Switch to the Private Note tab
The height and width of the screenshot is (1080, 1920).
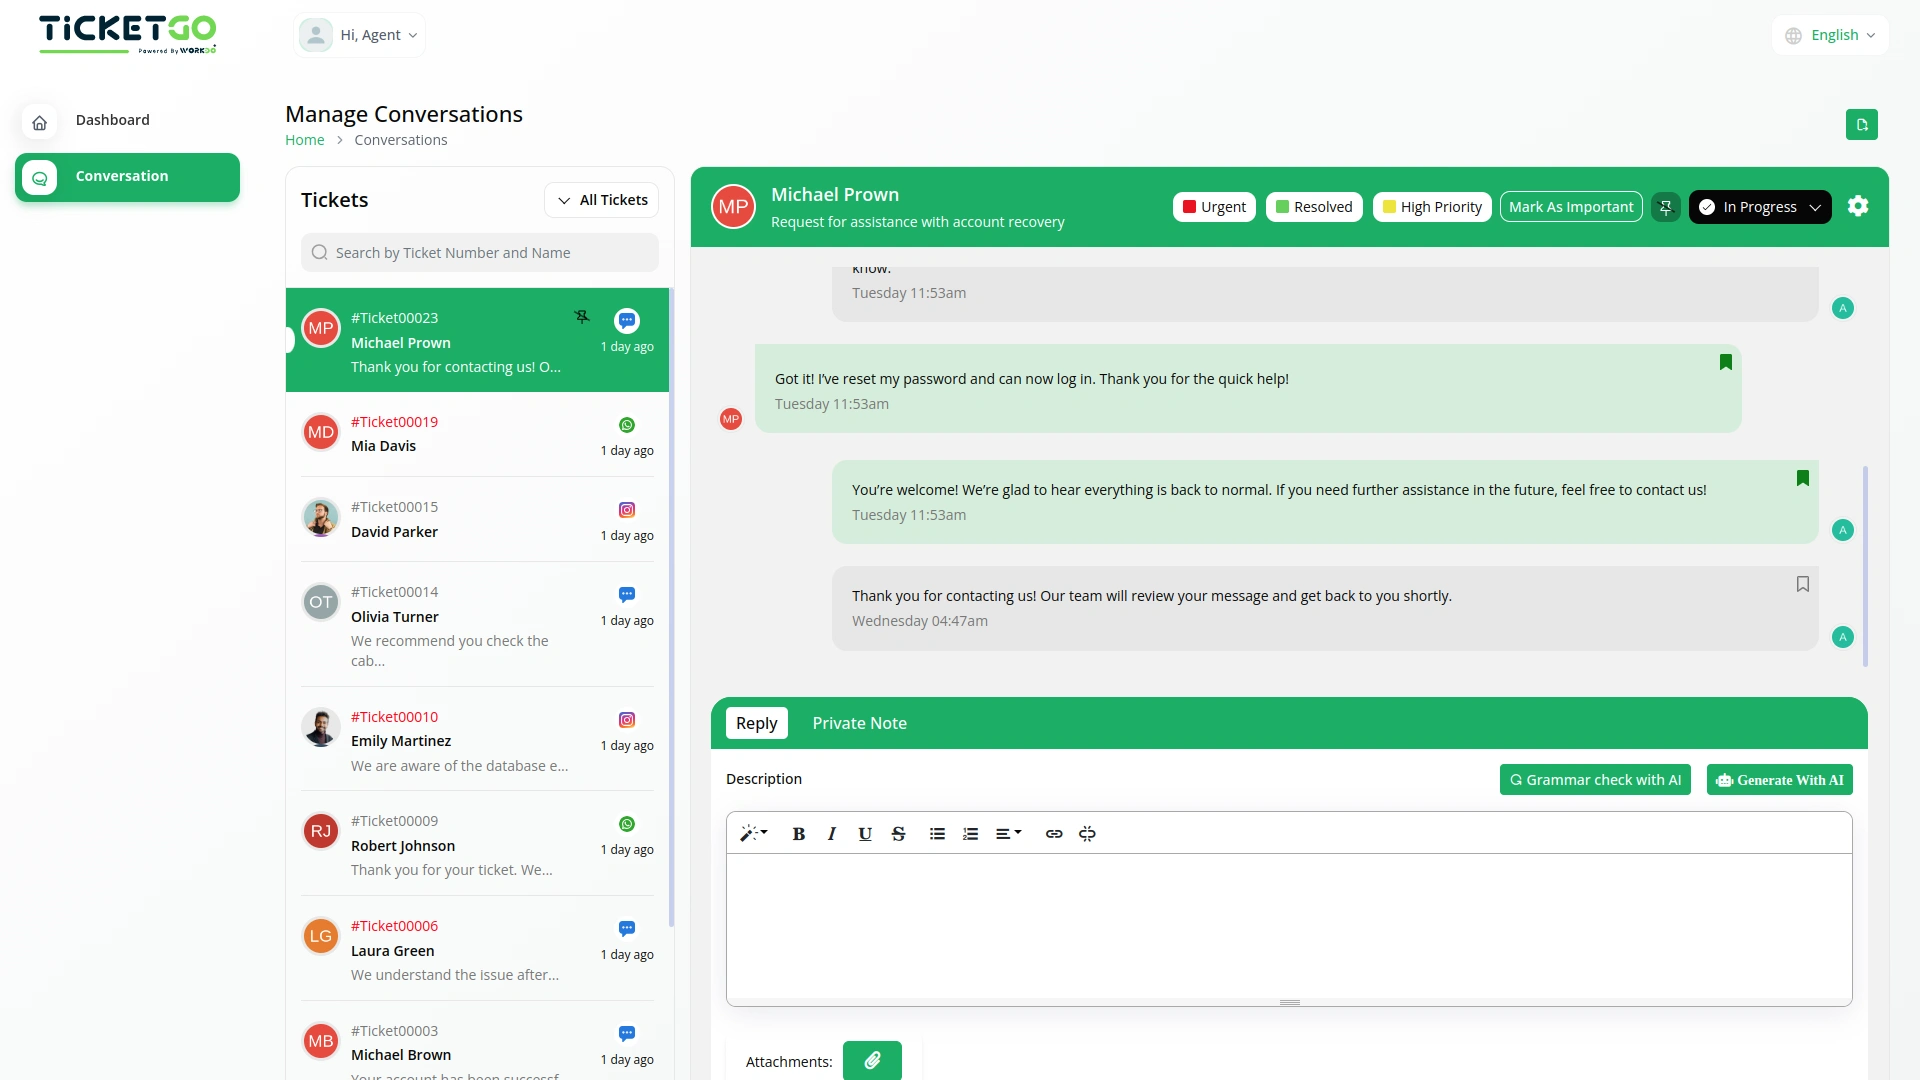(x=859, y=723)
